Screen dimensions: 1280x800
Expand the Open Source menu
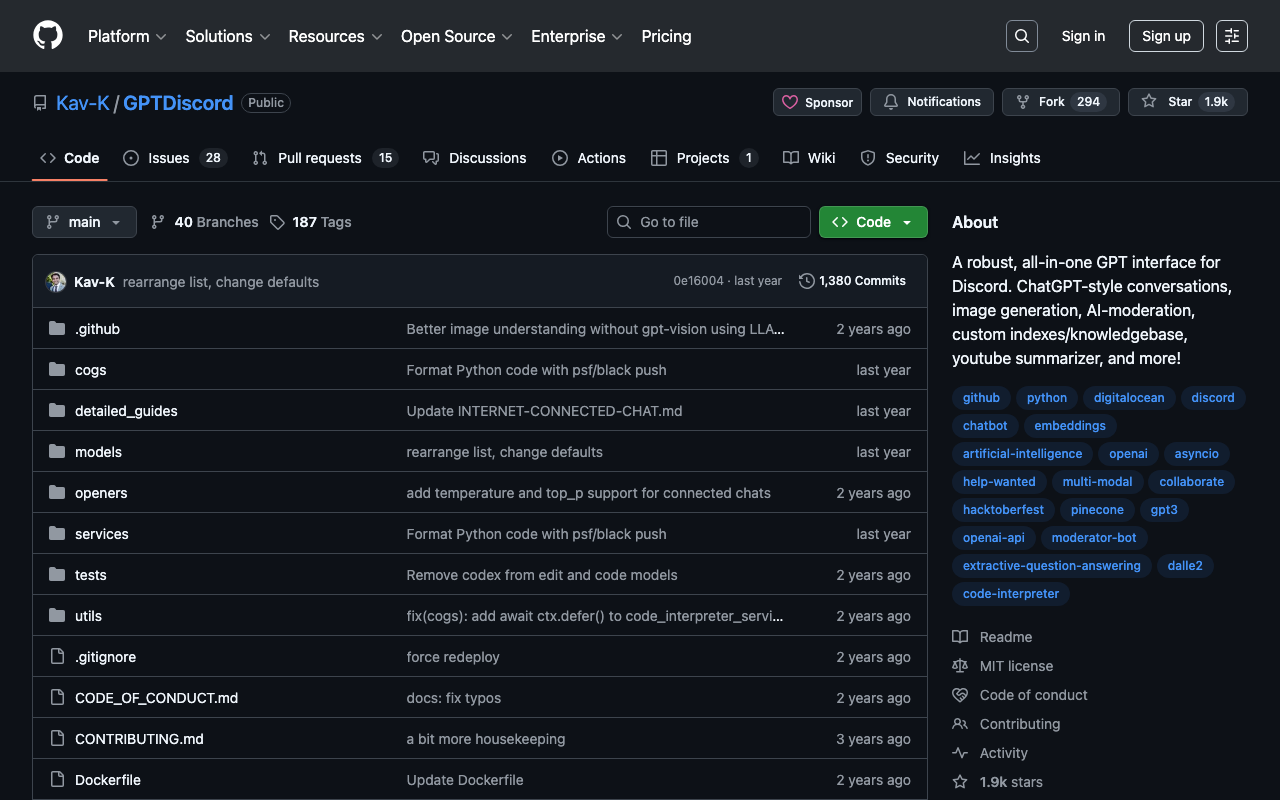(456, 36)
